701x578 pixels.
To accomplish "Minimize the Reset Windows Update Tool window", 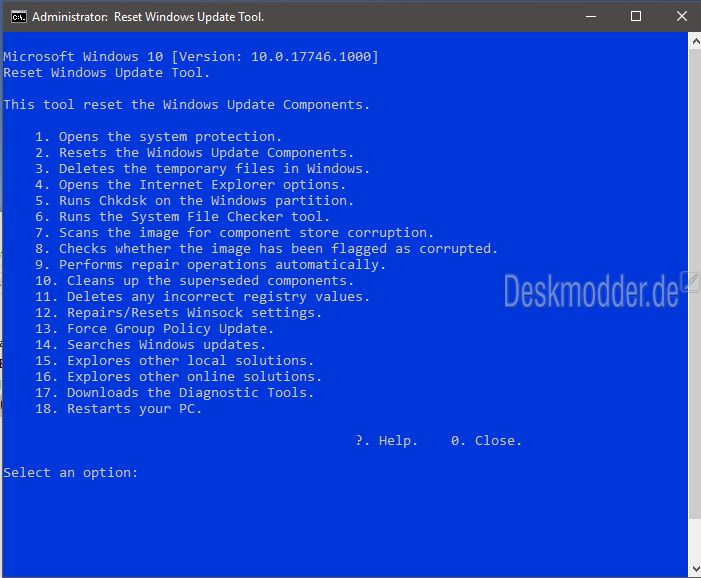I will [x=591, y=17].
